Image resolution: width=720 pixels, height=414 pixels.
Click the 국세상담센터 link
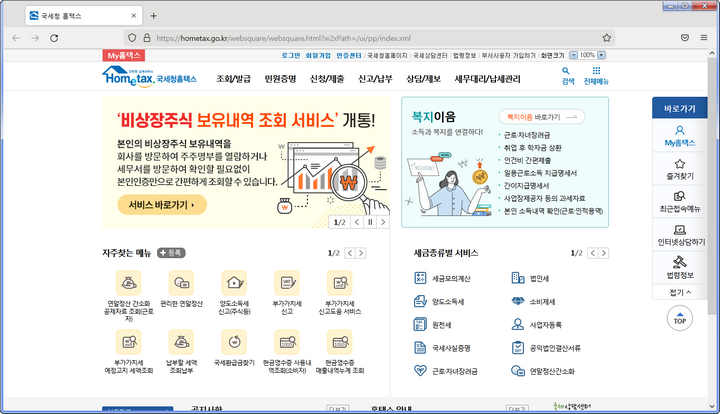coord(430,55)
